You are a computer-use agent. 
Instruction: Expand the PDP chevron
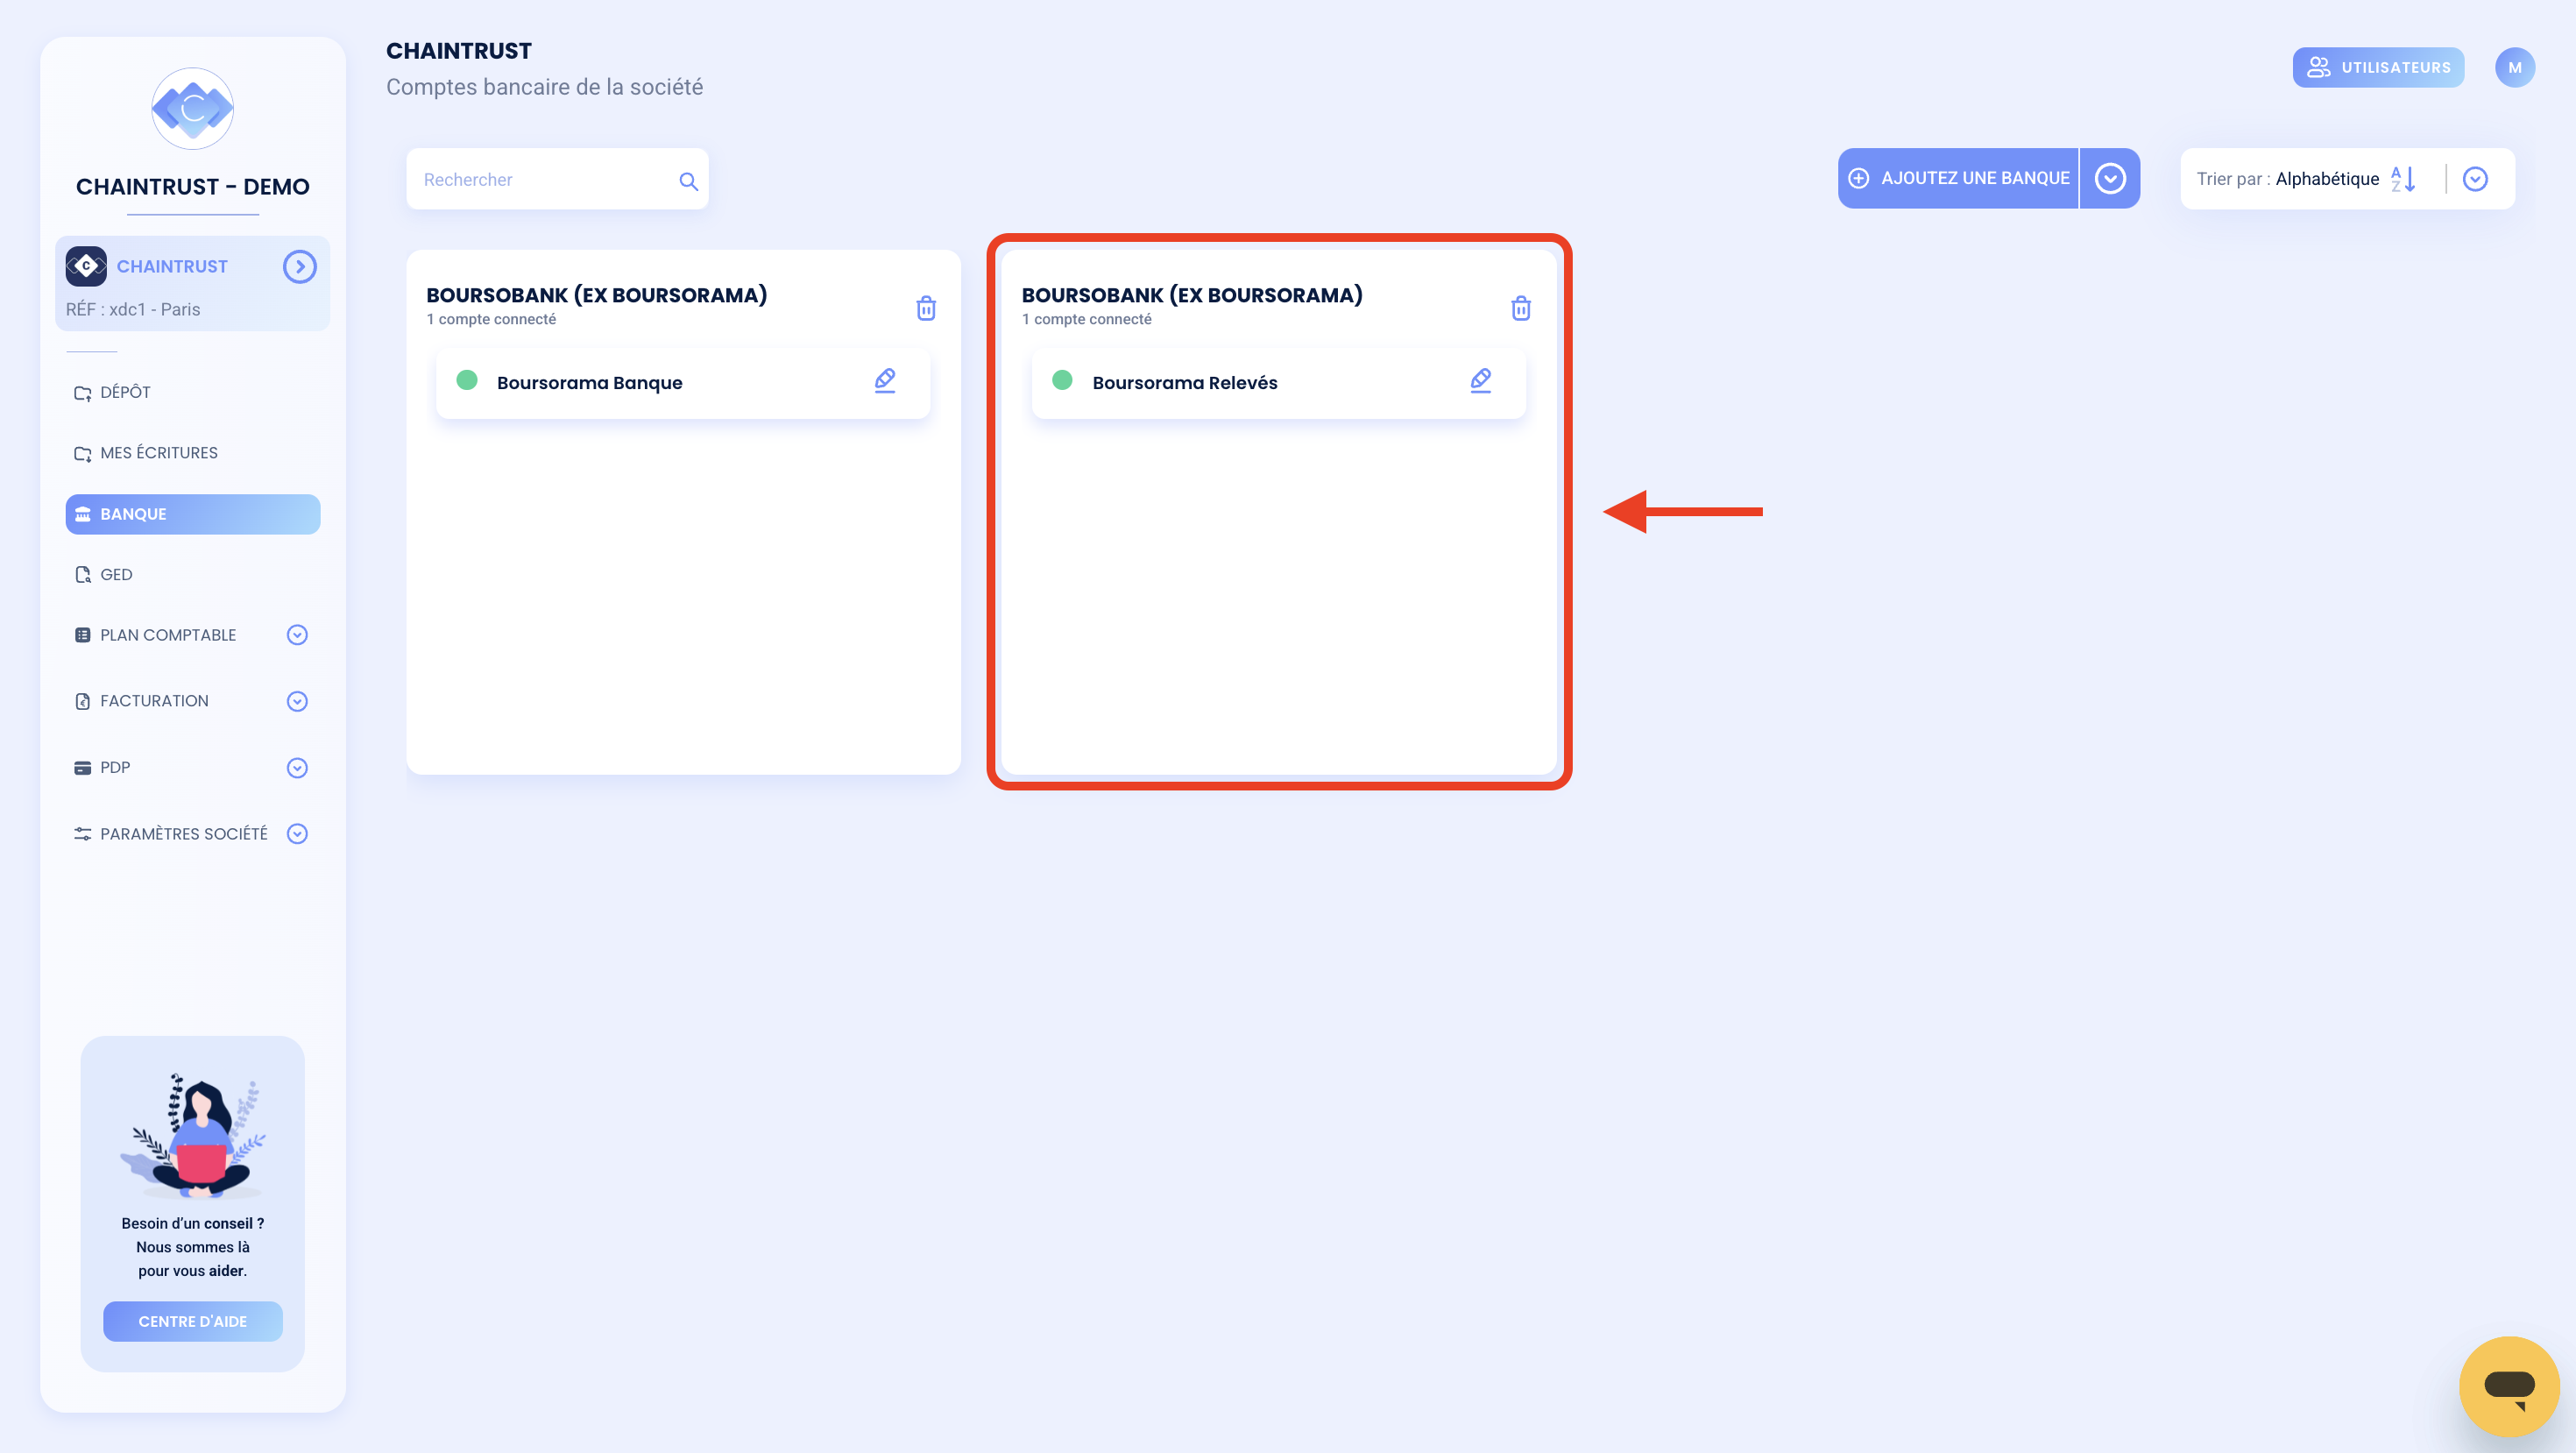pos(297,768)
